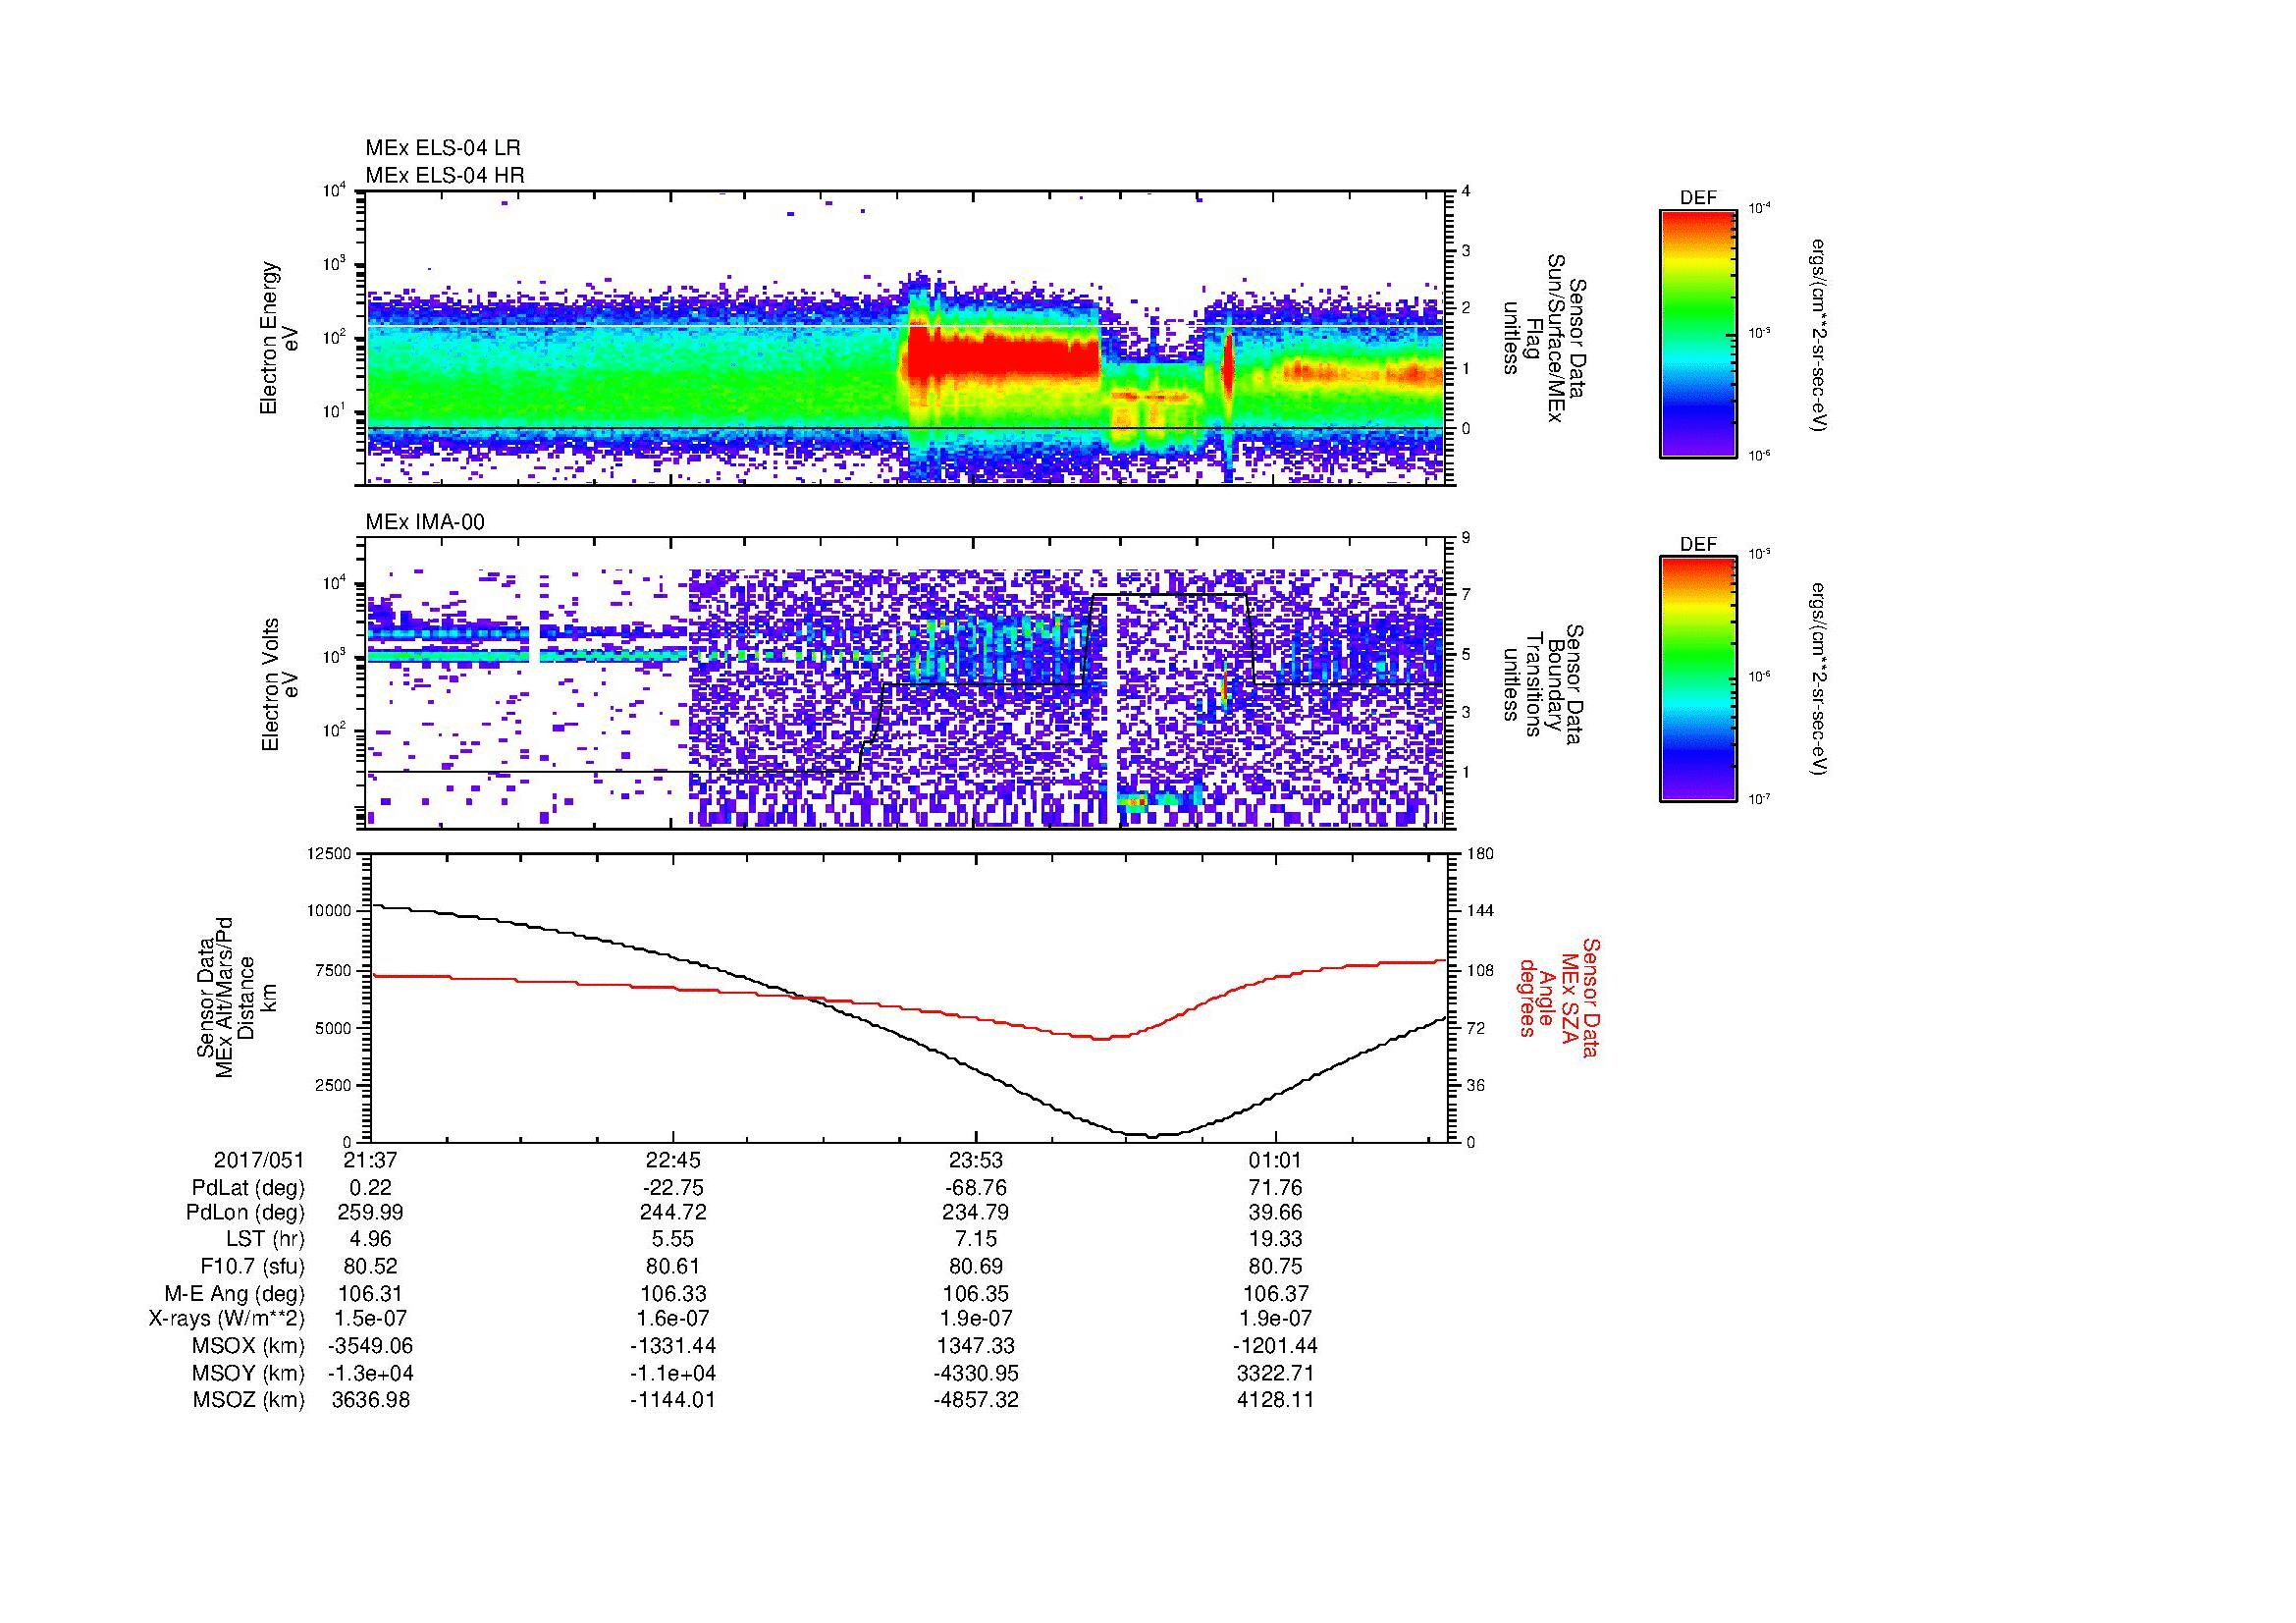The width and height of the screenshot is (2296, 1623).
Task: Click the LST value 19.33
Action: tap(1275, 1240)
